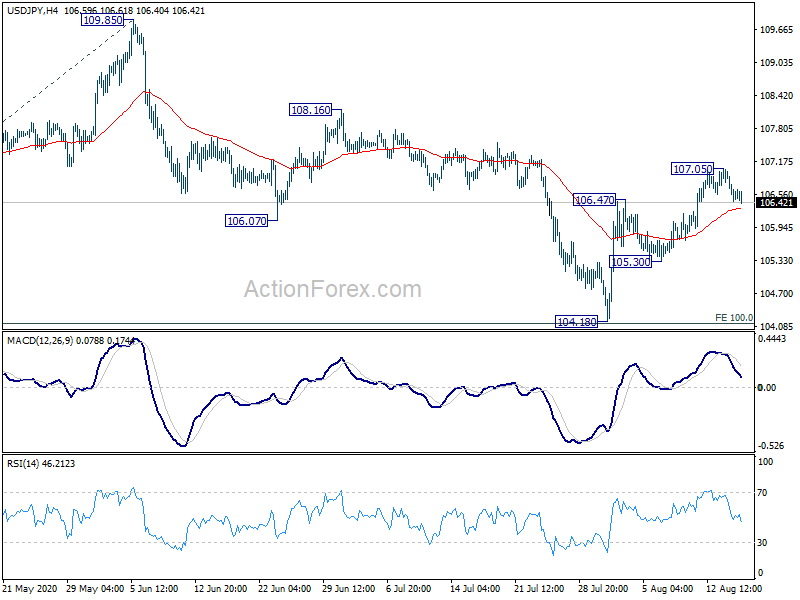Image resolution: width=800 pixels, height=600 pixels.
Task: Click the 29 May 04:00 time label
Action: click(x=95, y=589)
